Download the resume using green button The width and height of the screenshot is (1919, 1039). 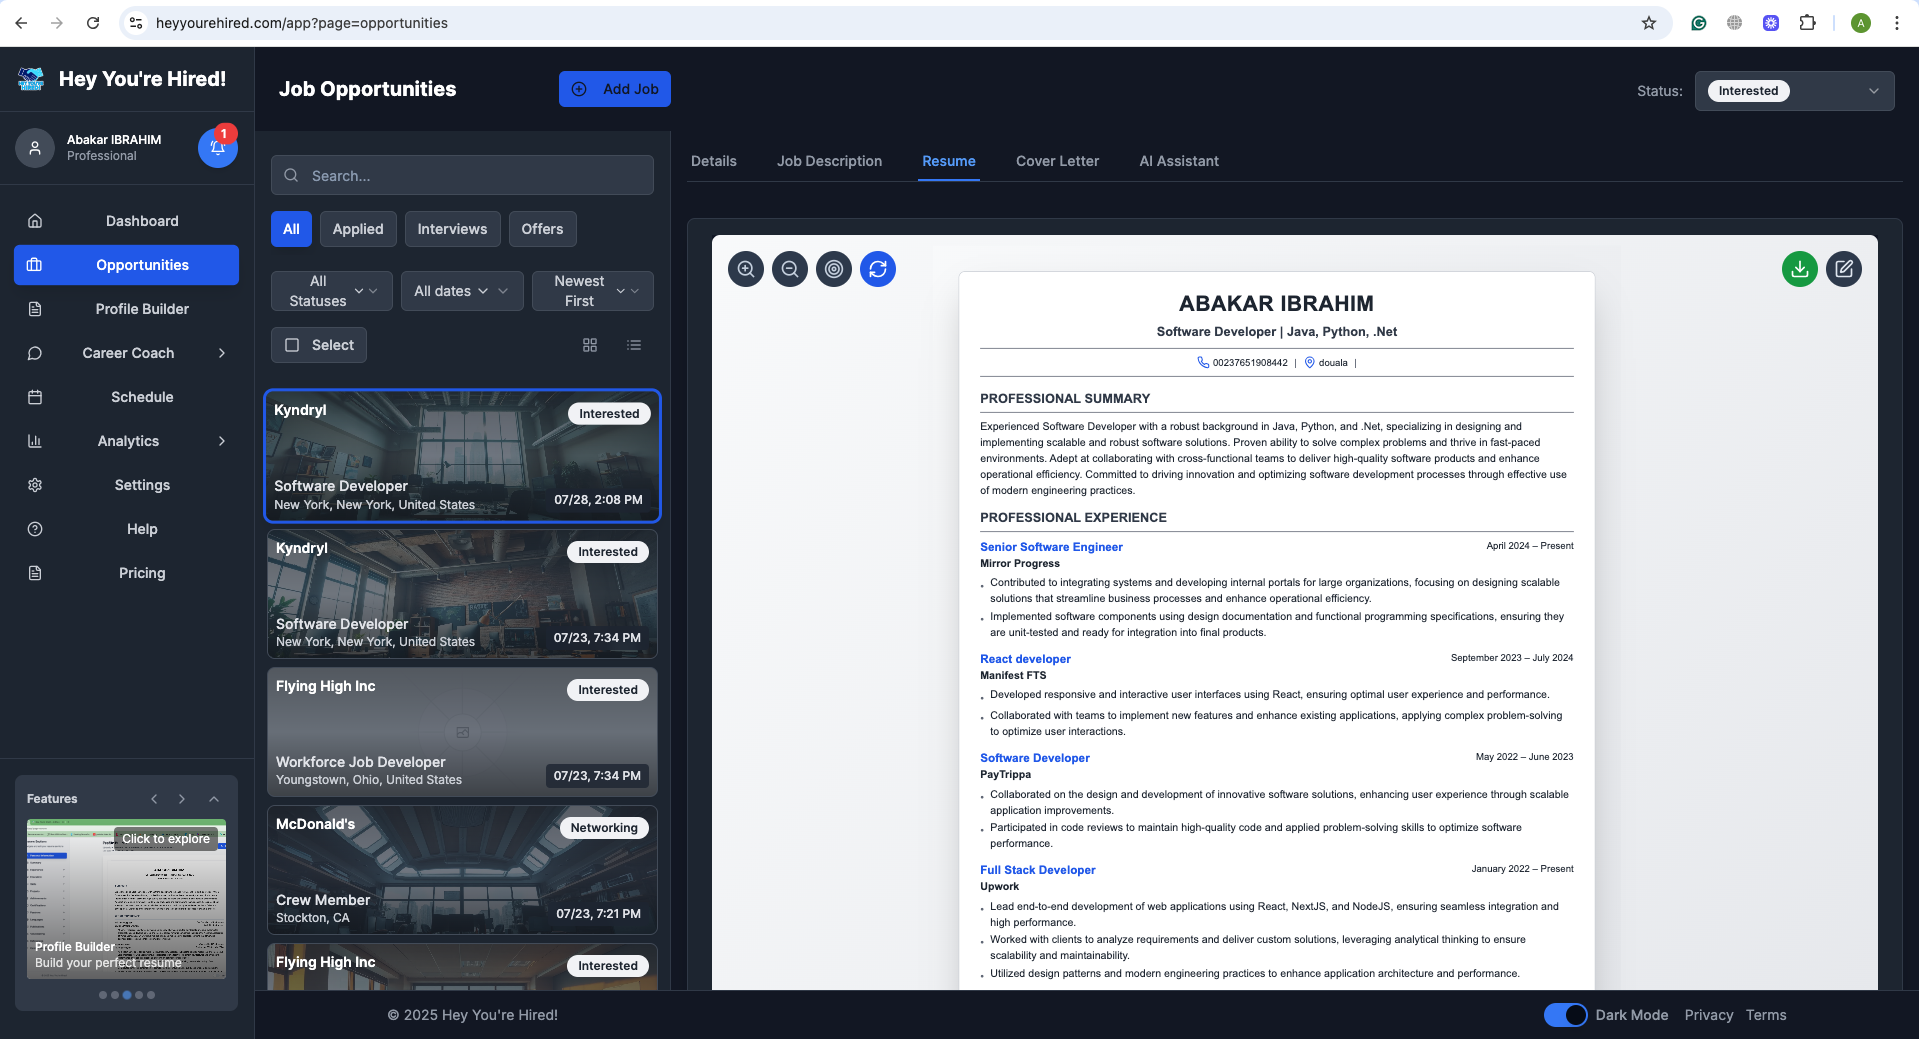click(x=1800, y=269)
